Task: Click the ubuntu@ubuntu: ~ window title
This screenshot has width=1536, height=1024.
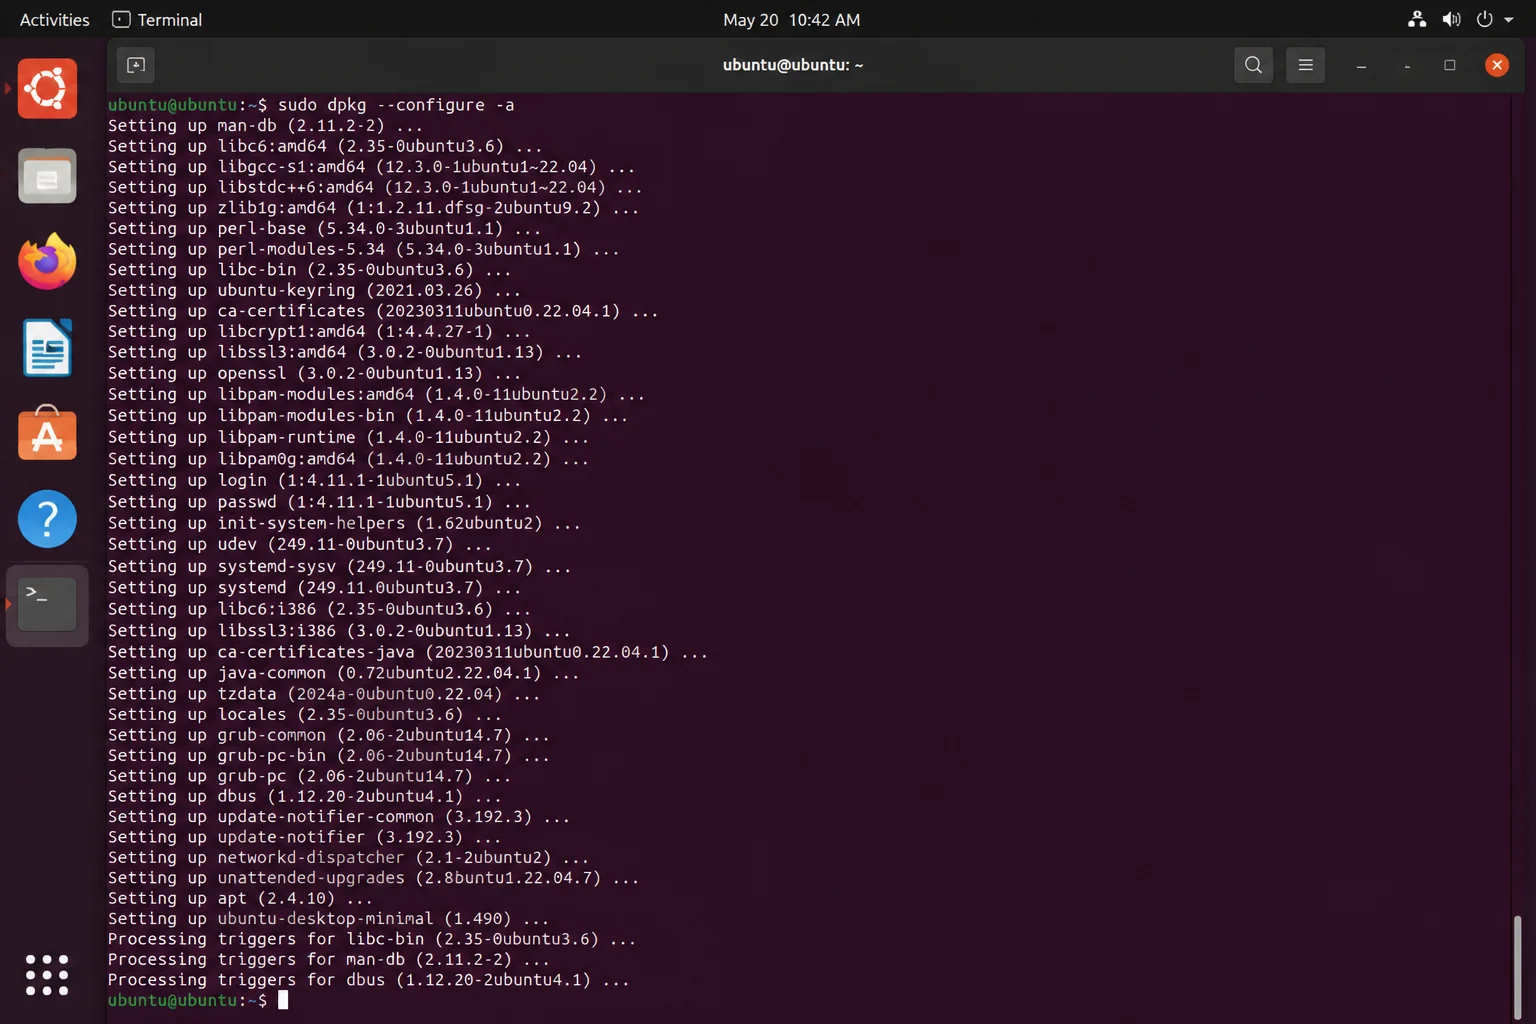Action: (793, 65)
